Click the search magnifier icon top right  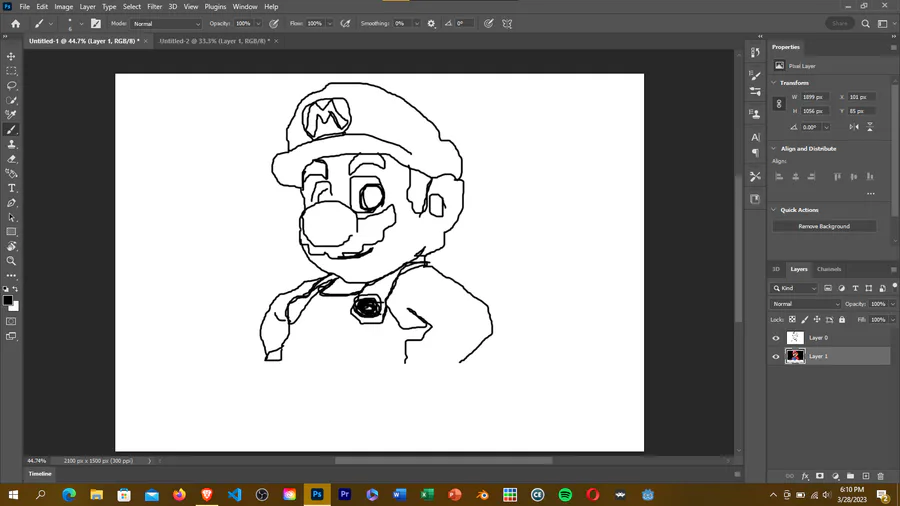click(866, 24)
